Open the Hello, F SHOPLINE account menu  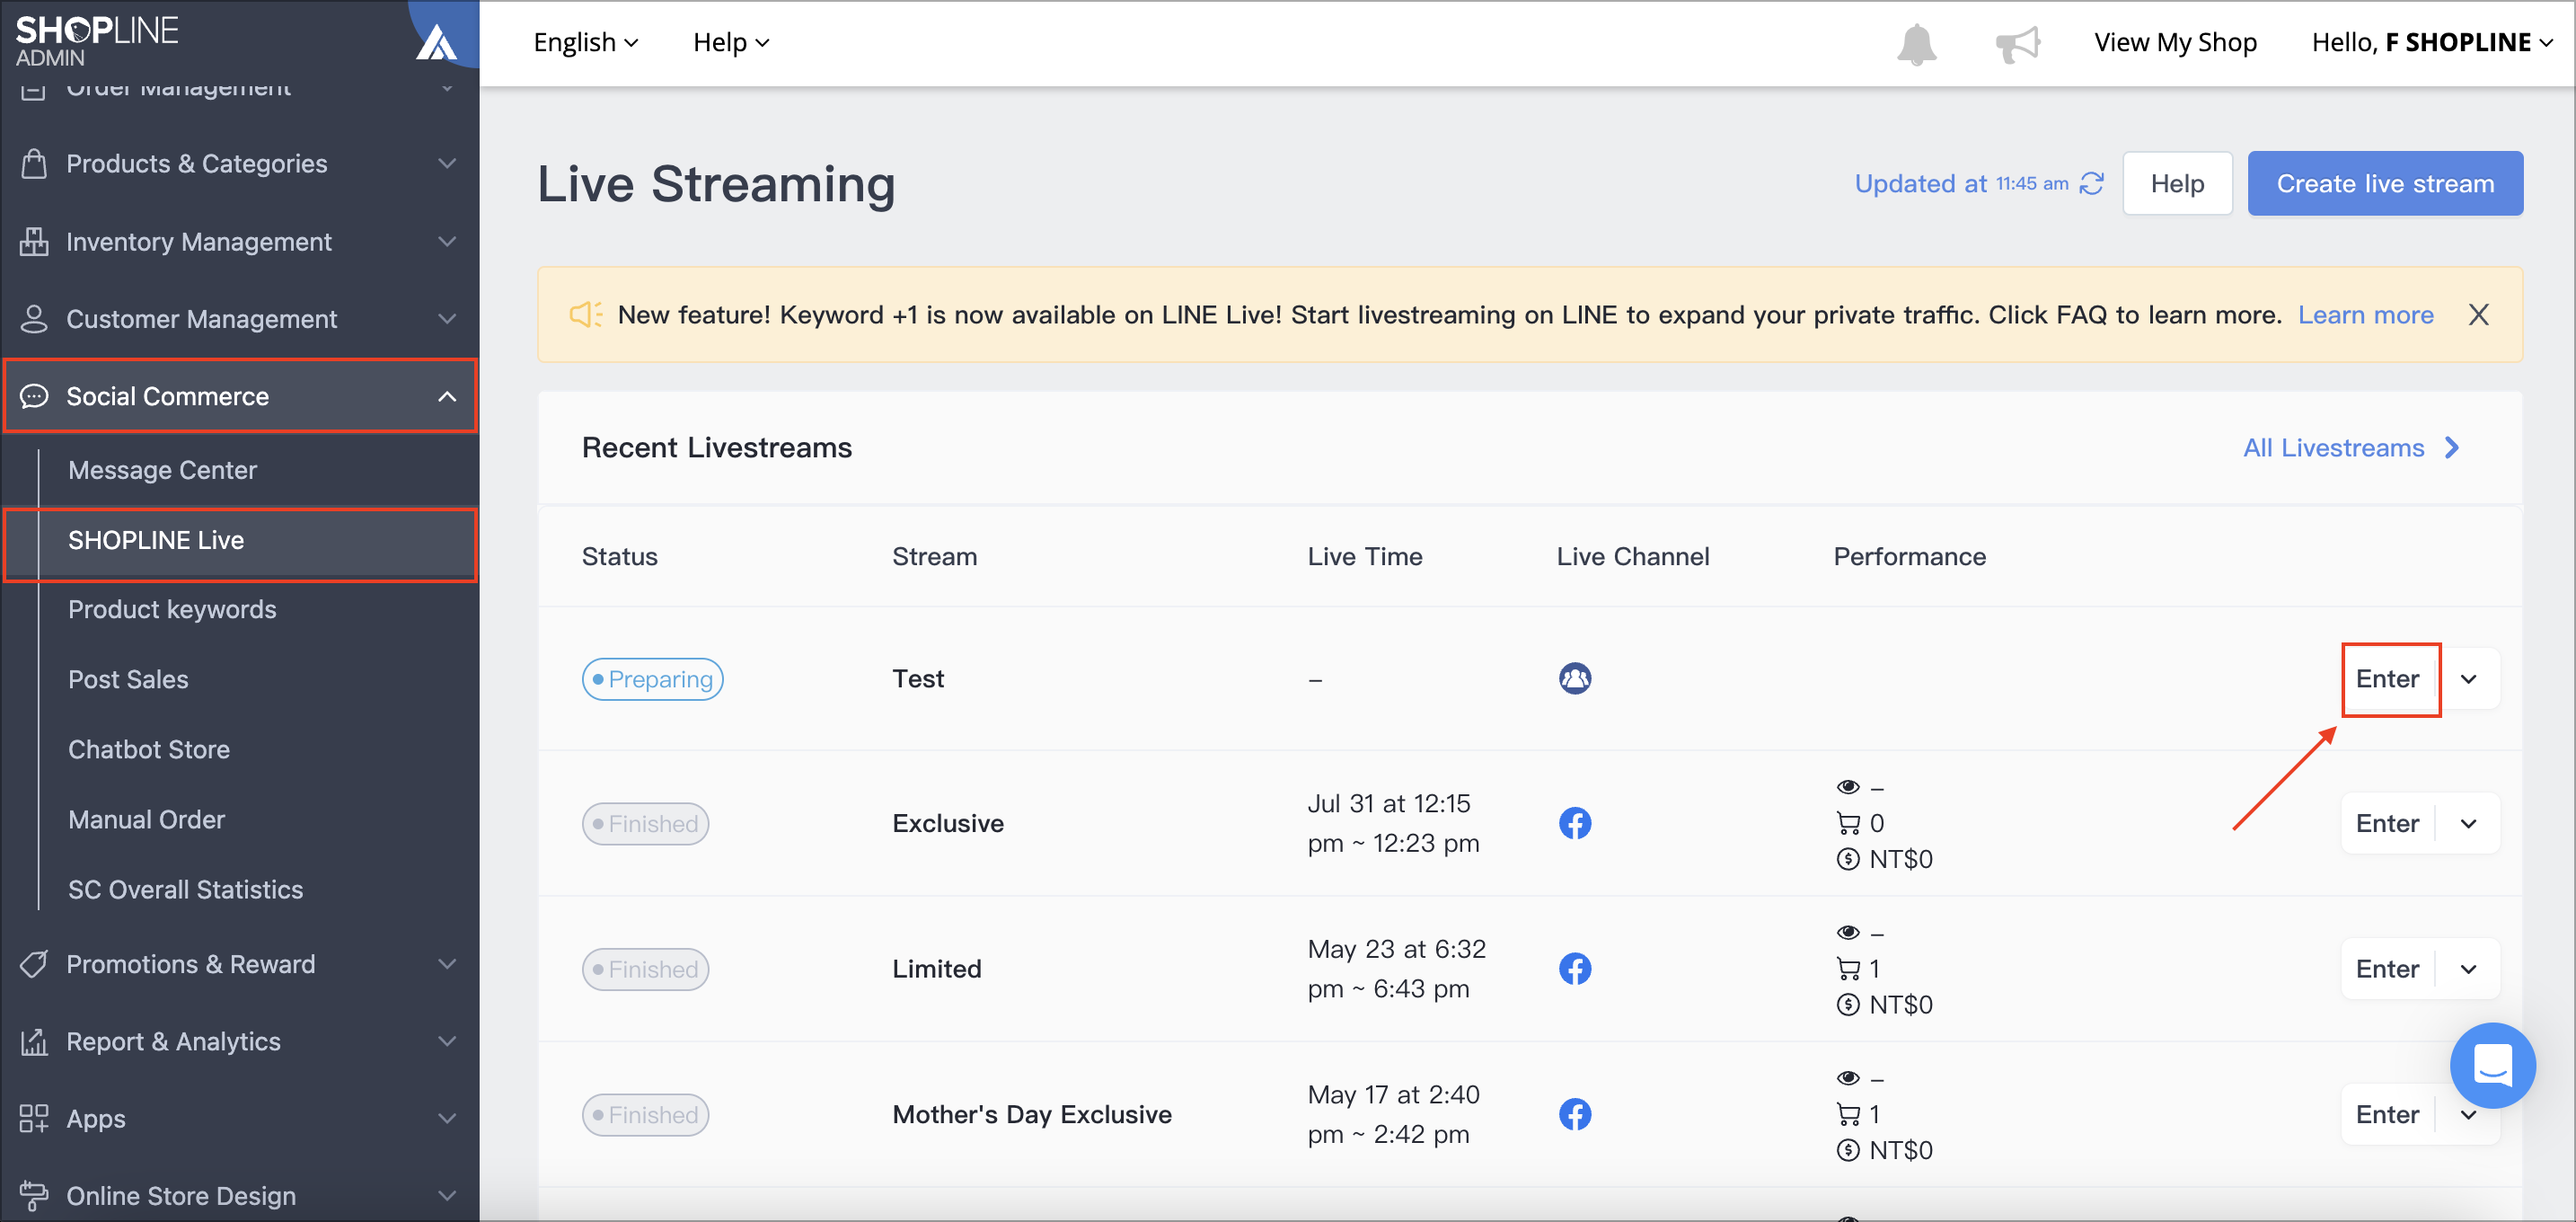coord(2431,43)
